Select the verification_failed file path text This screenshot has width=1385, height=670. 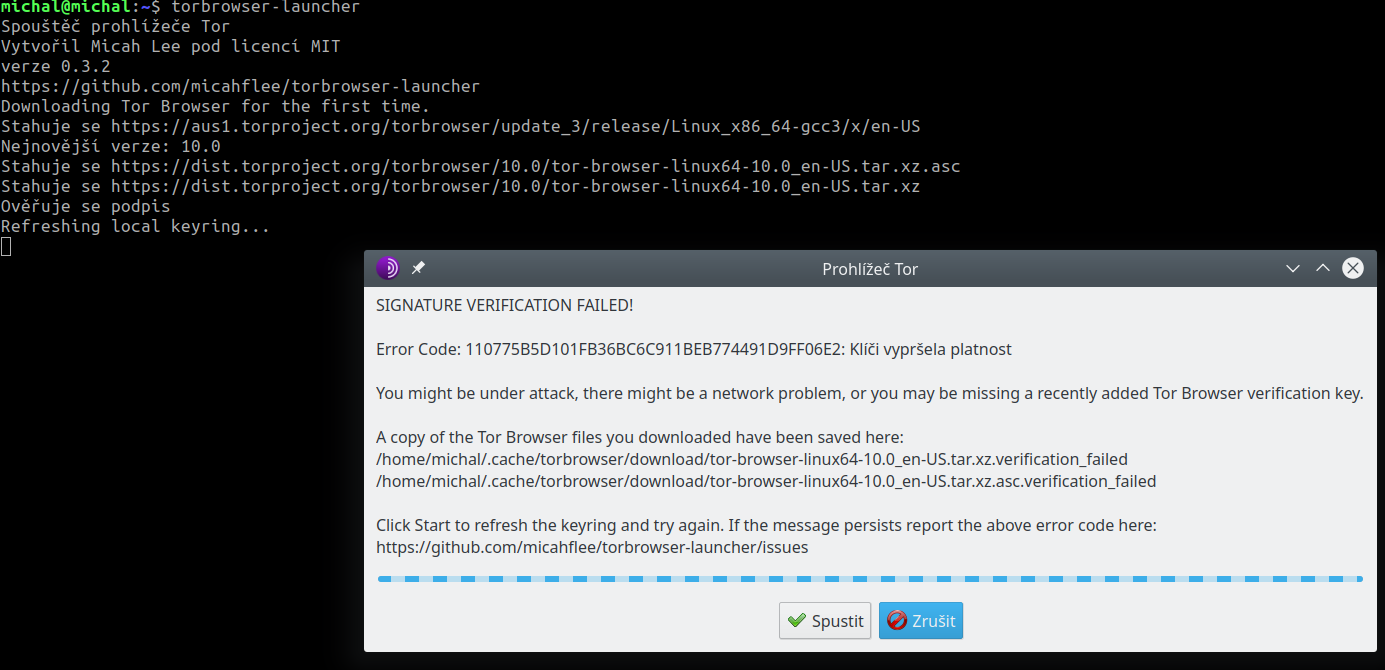pos(751,459)
